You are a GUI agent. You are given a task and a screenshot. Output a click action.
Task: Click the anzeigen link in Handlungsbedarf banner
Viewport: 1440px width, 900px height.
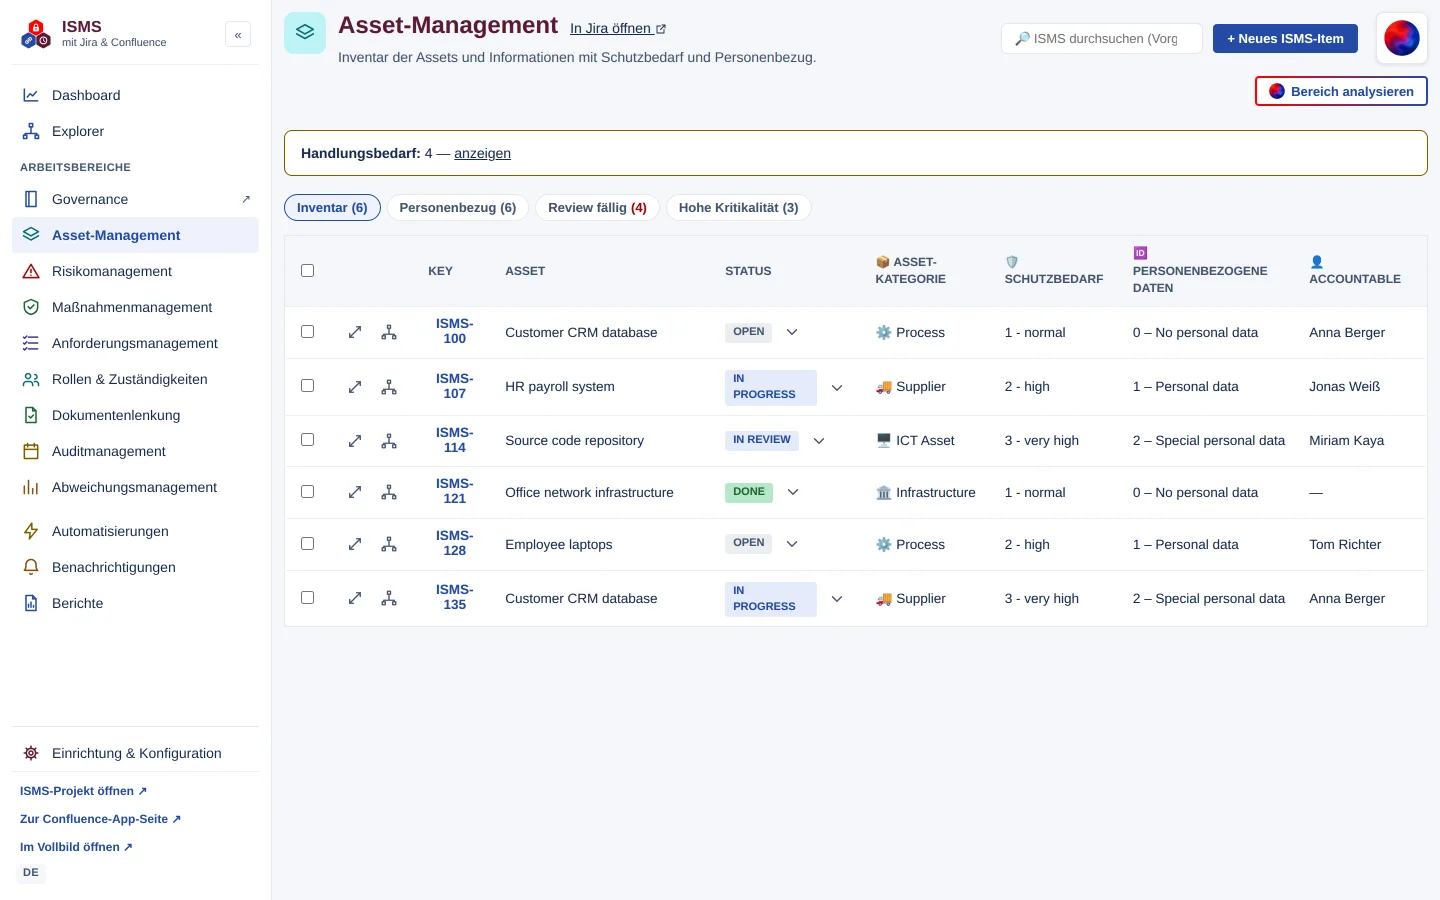pyautogui.click(x=482, y=153)
